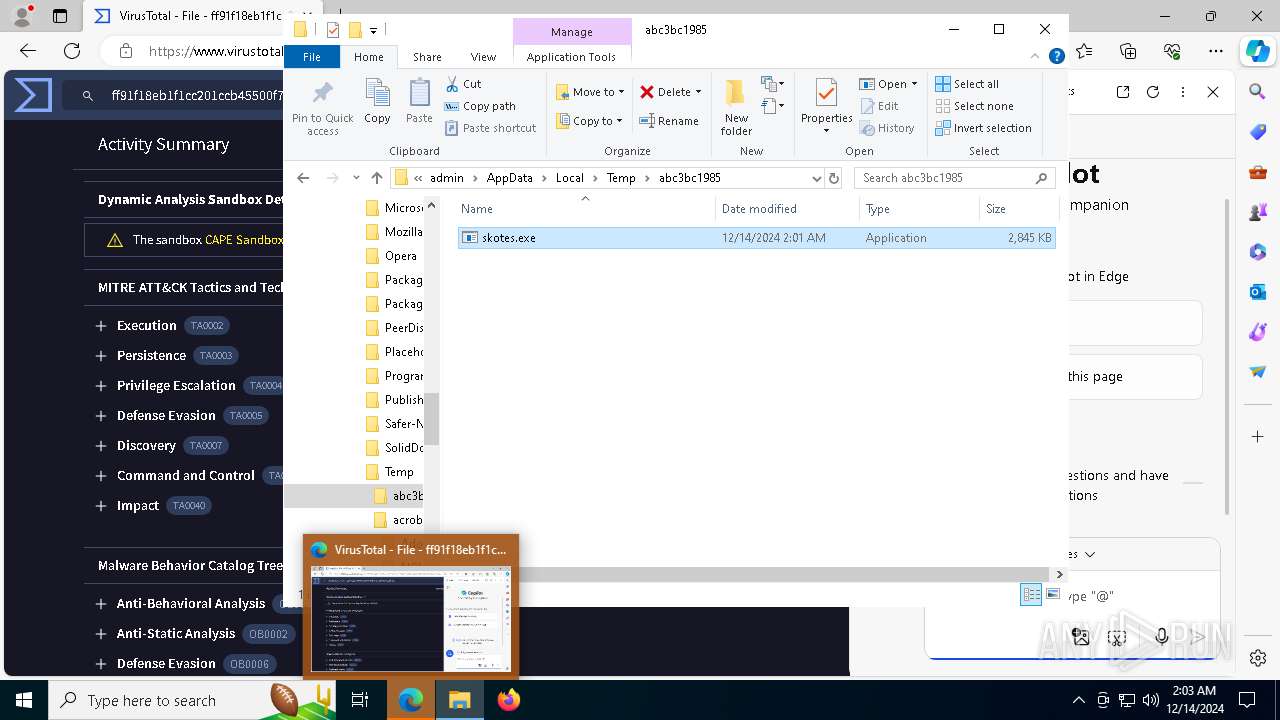This screenshot has height=720, width=1280.
Task: Select the Mozilla folder in tree
Action: pyautogui.click(x=395, y=232)
